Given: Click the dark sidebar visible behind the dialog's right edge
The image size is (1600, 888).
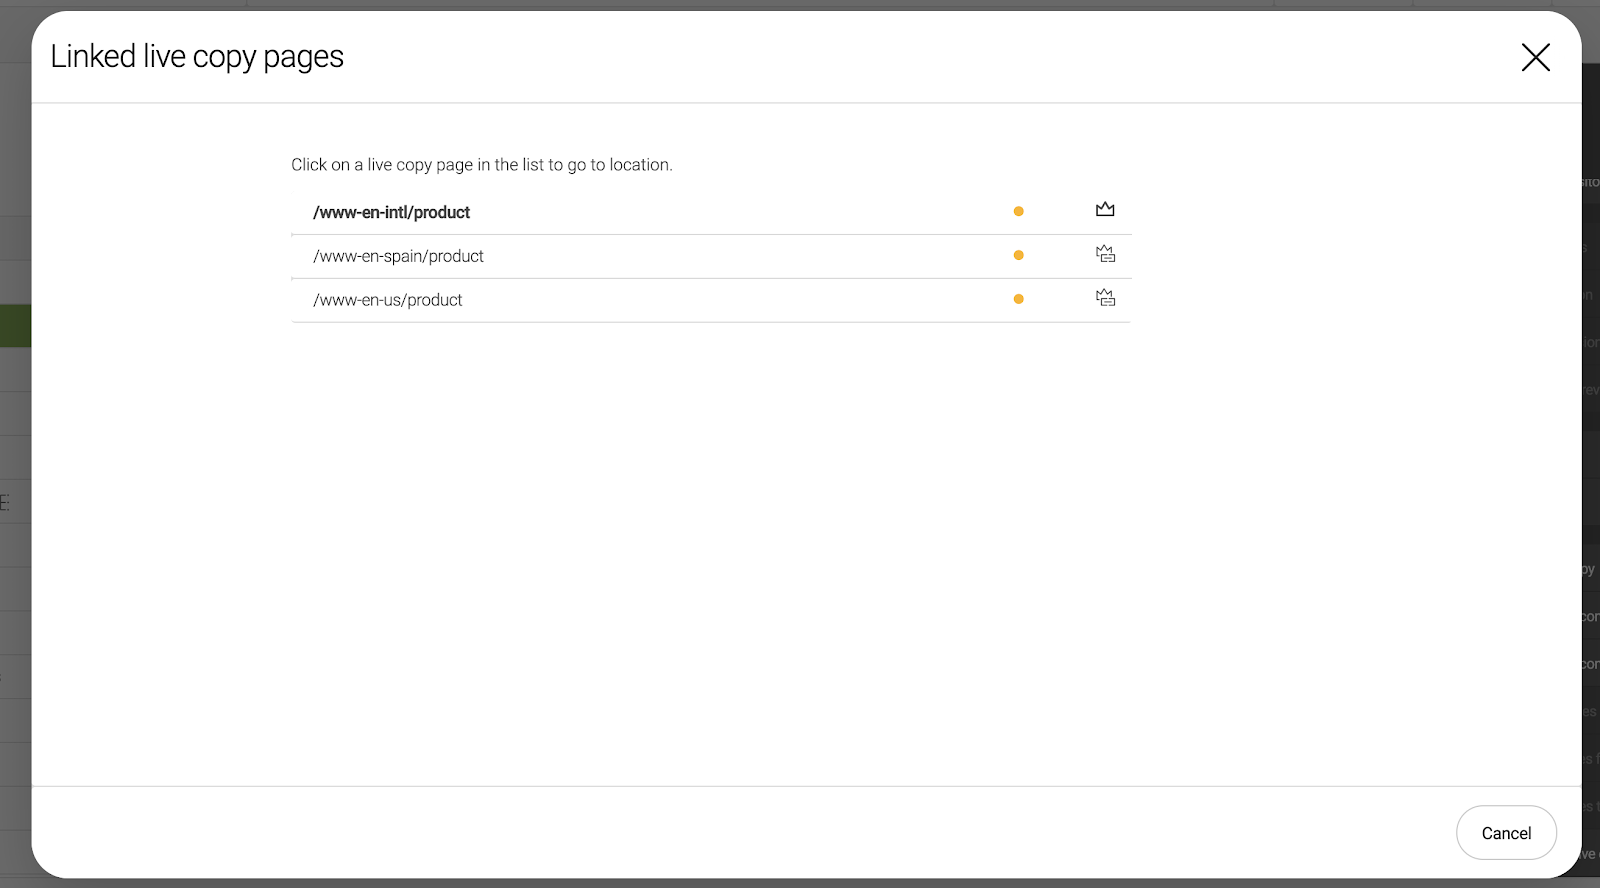Looking at the screenshot, I should click(x=1590, y=450).
